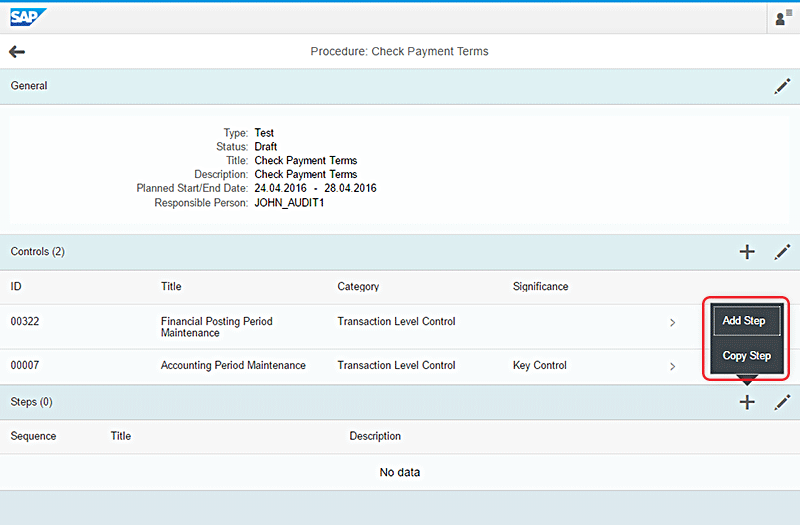Edit Controls section via pencil icon
Viewport: 800px width, 525px height.
point(782,252)
